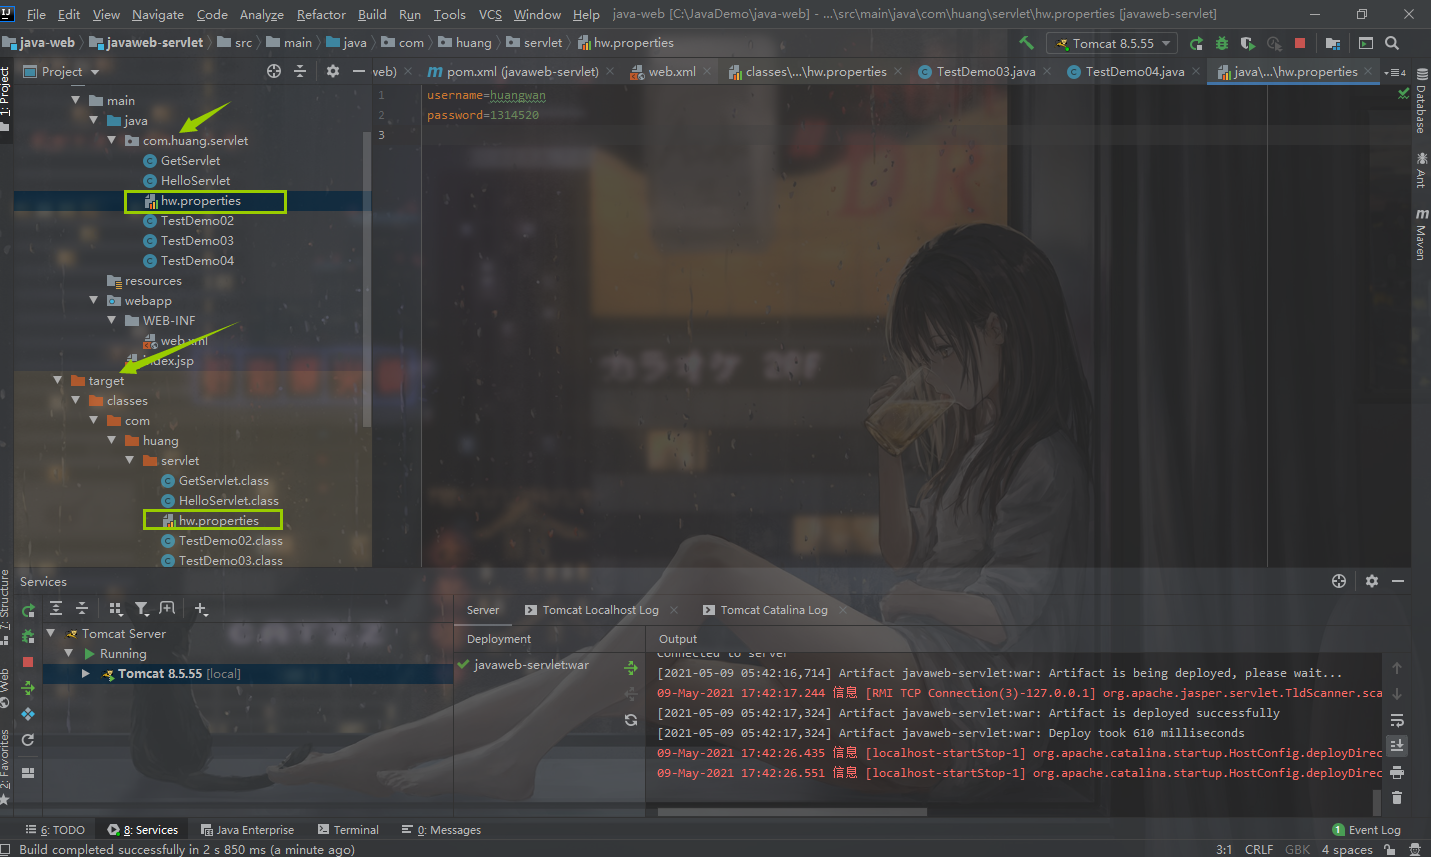Open Services filter funnel

142,608
